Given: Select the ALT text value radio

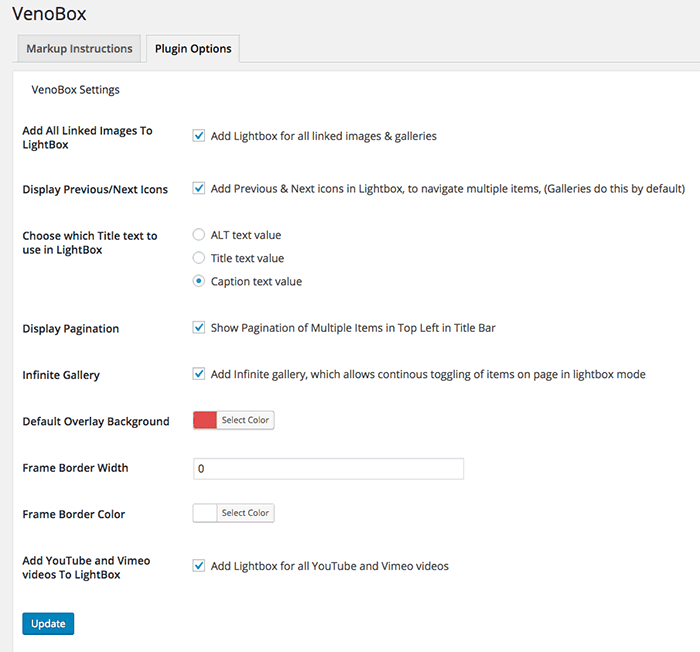Looking at the screenshot, I should point(199,235).
